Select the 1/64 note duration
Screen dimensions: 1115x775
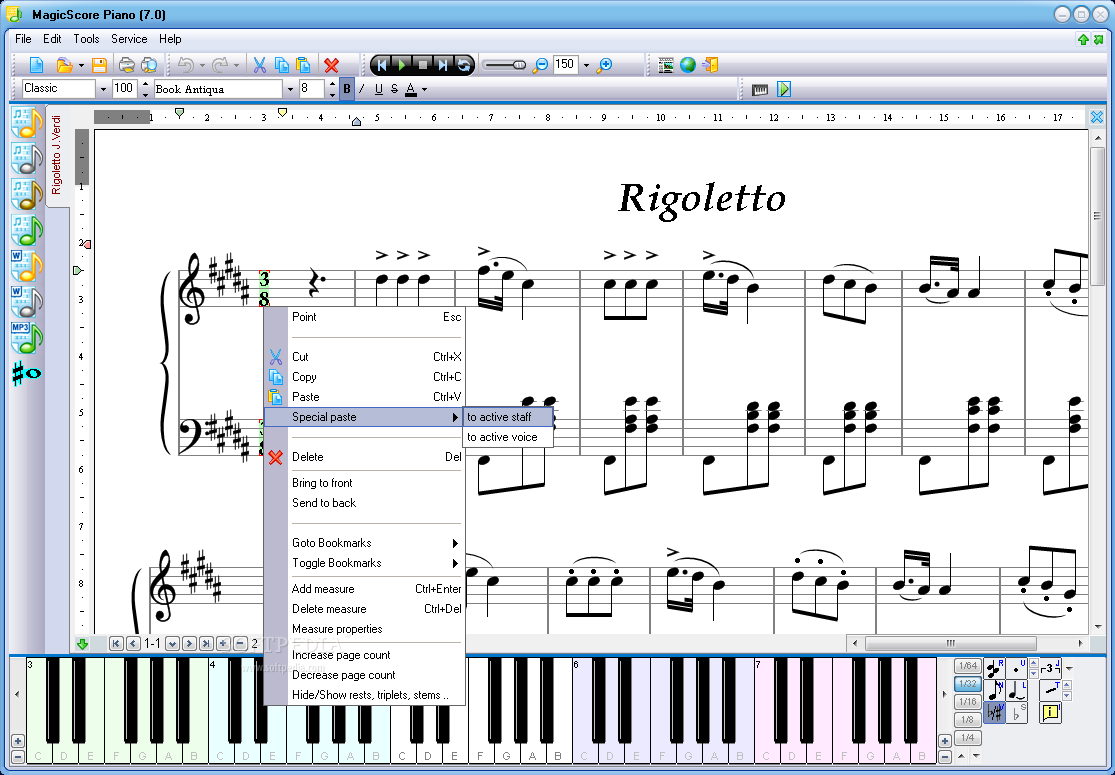pyautogui.click(x=967, y=666)
